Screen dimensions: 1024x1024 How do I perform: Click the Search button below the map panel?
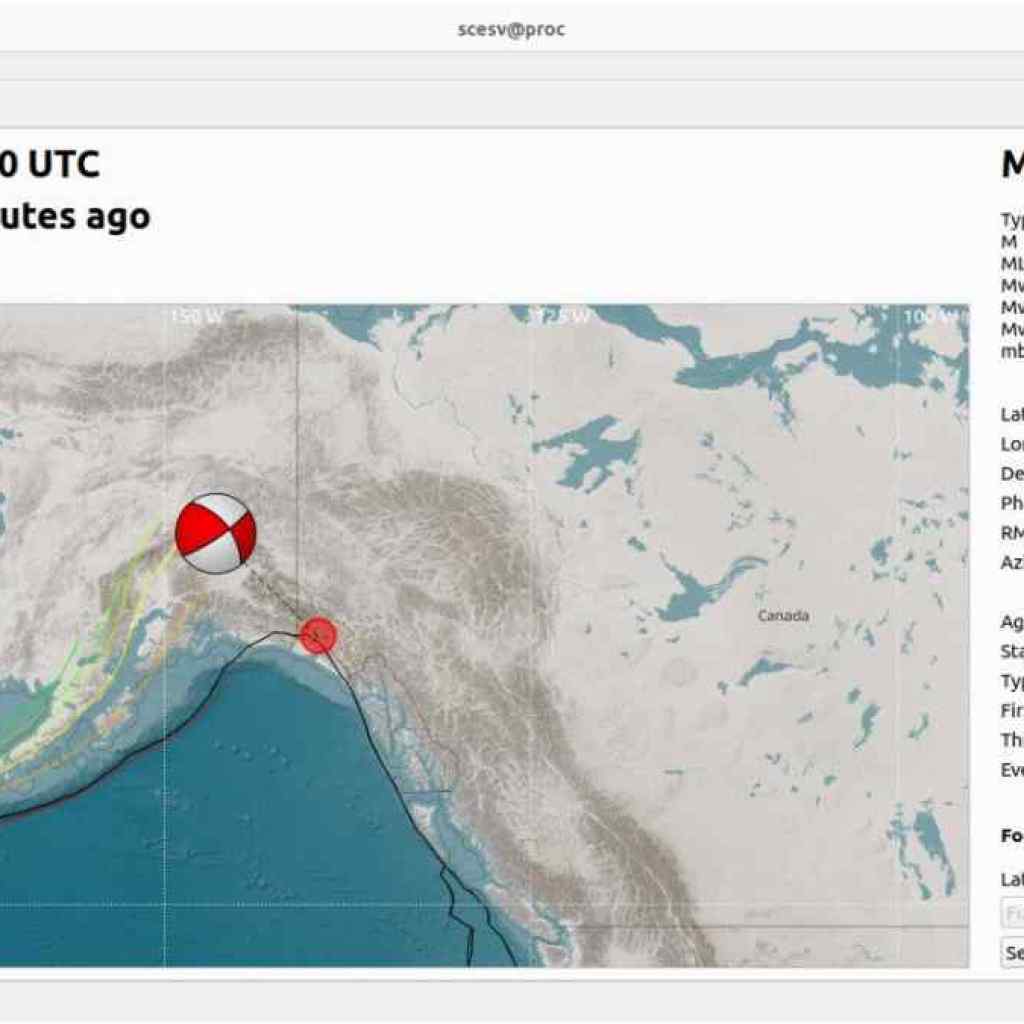(1010, 948)
